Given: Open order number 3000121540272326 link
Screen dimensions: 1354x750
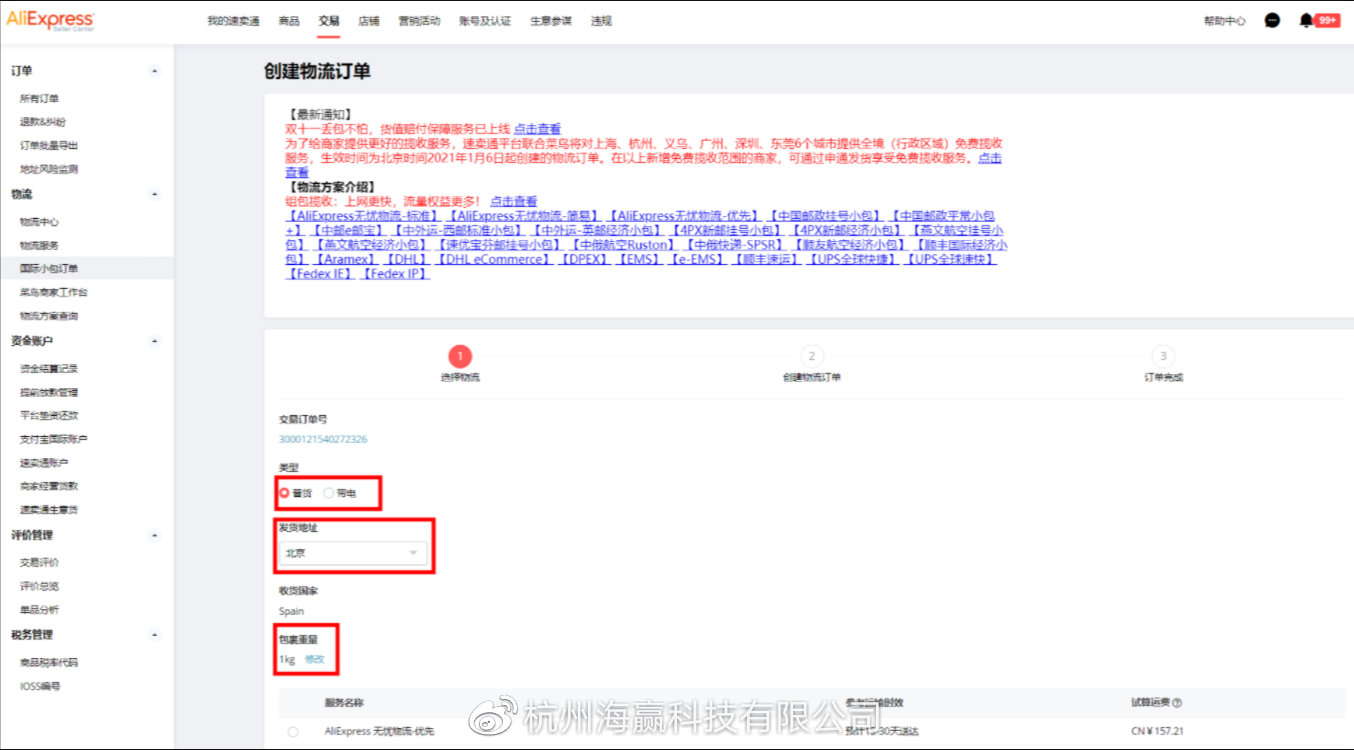Looking at the screenshot, I should 323,439.
